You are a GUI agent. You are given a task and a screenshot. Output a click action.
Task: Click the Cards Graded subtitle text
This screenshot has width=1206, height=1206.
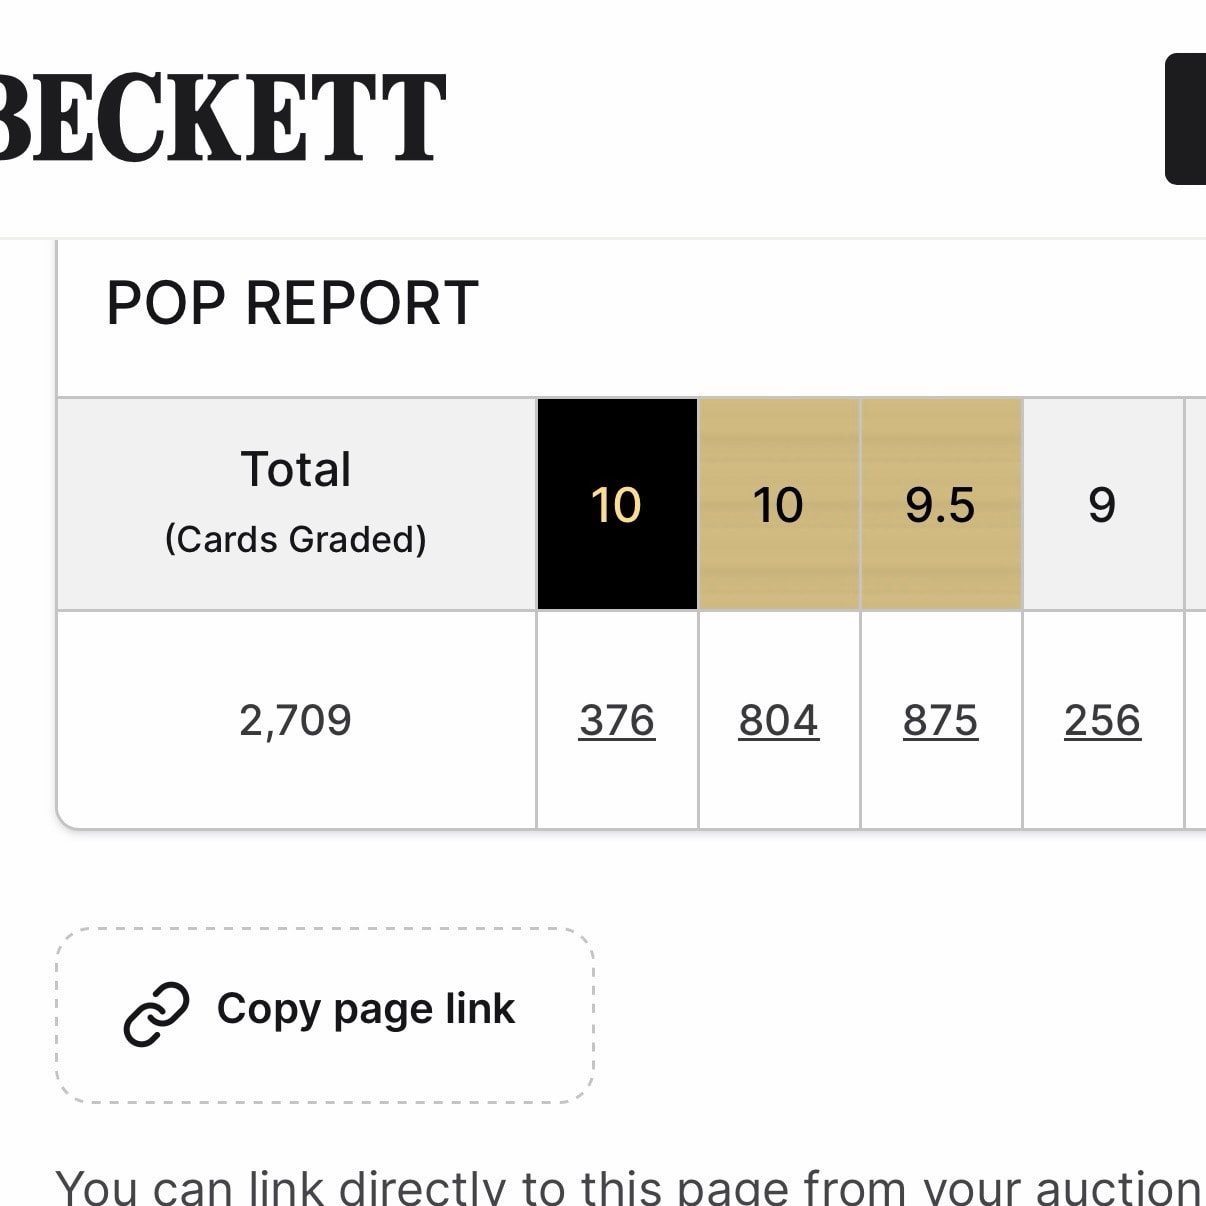pos(296,539)
